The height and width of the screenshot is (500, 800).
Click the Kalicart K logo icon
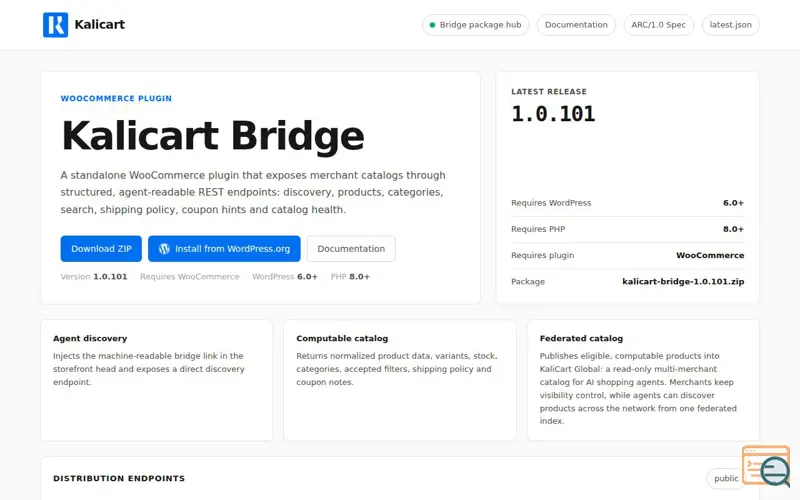(x=55, y=24)
